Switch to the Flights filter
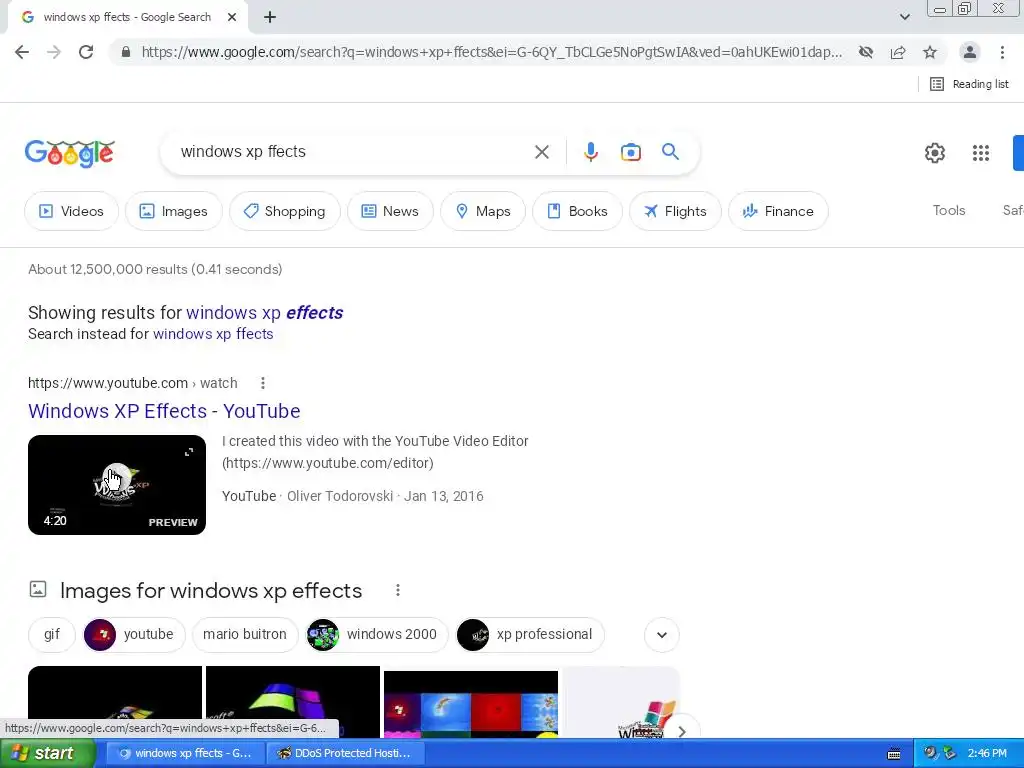 tap(675, 211)
